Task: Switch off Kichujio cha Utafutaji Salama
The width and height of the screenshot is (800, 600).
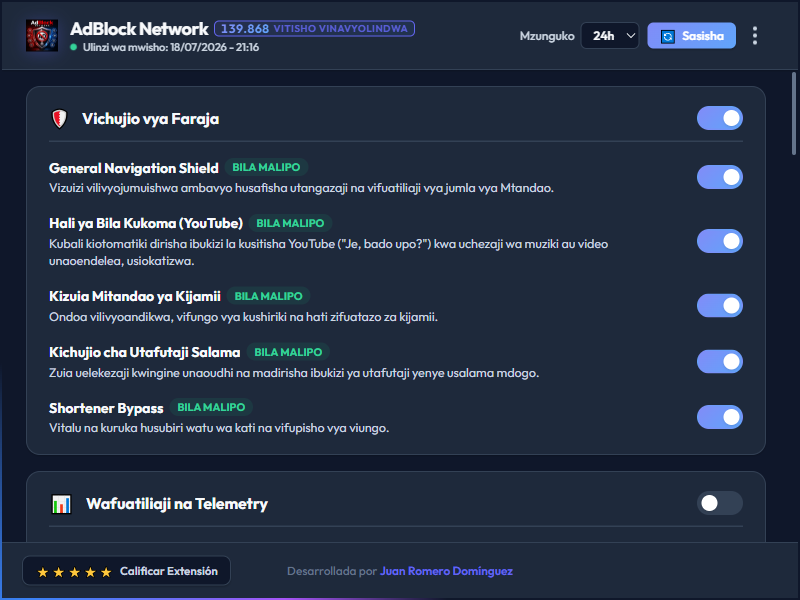Action: coord(719,361)
